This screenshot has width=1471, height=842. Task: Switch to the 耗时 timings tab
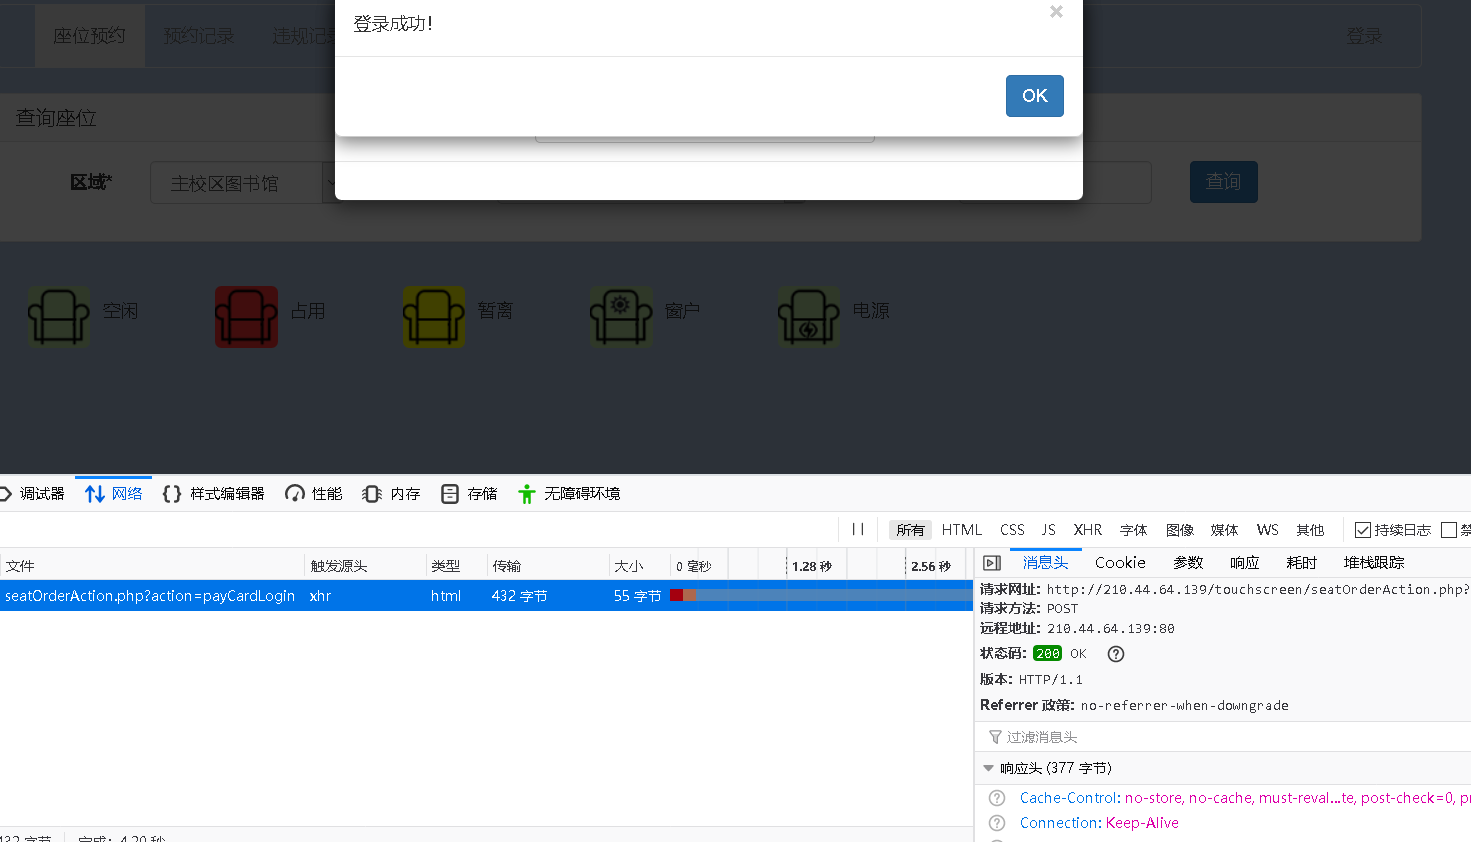[1302, 563]
